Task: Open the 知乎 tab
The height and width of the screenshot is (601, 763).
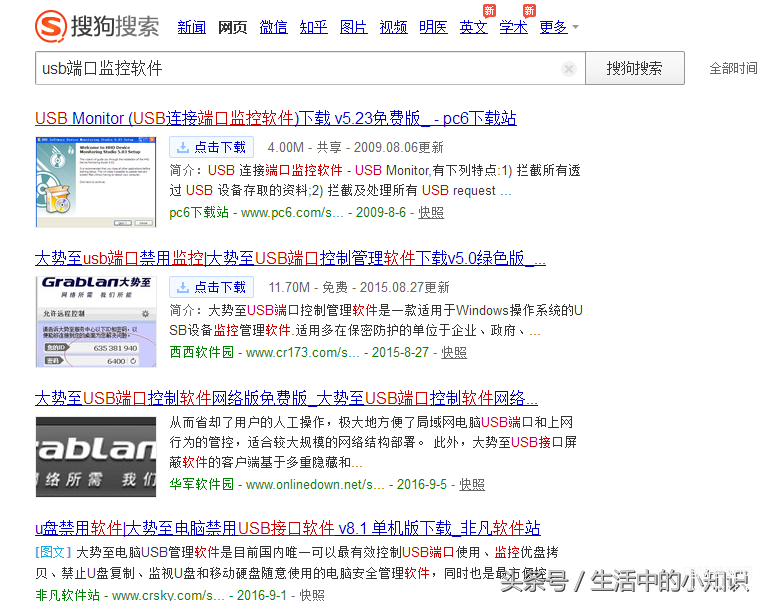Action: click(x=314, y=27)
